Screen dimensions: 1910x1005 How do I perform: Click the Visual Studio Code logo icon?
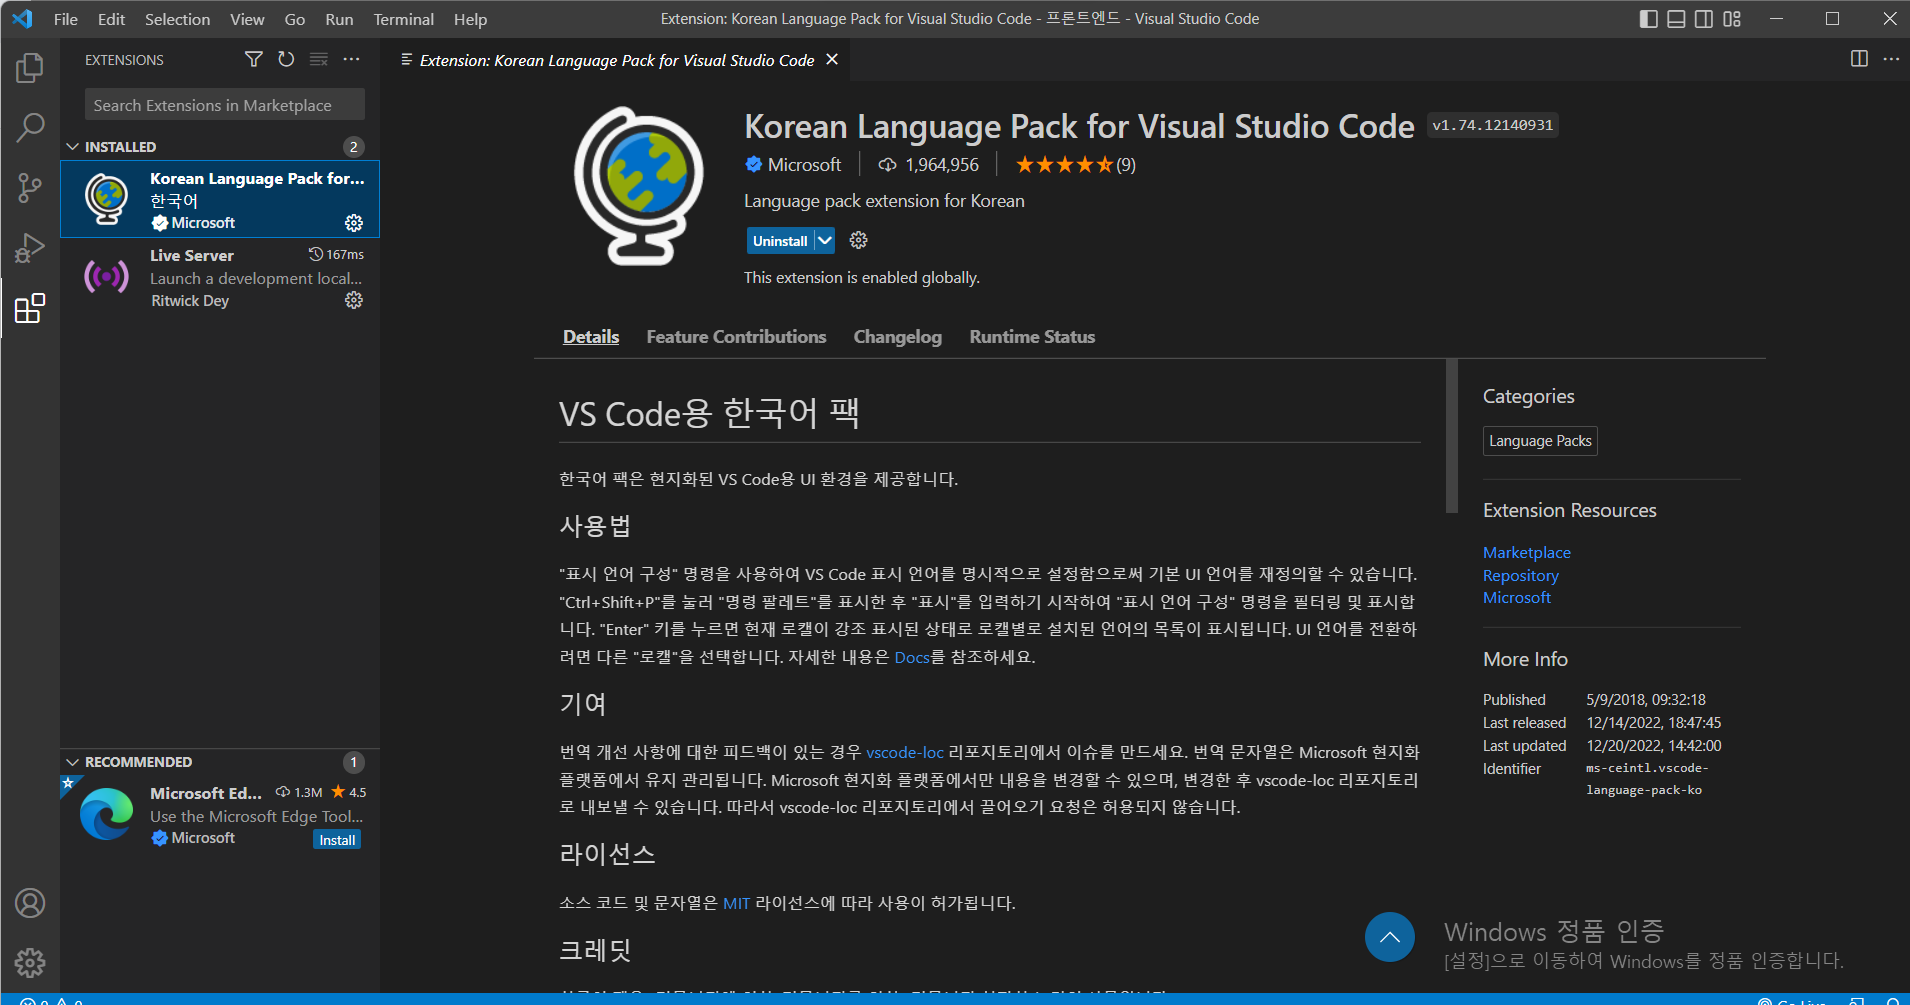22,19
